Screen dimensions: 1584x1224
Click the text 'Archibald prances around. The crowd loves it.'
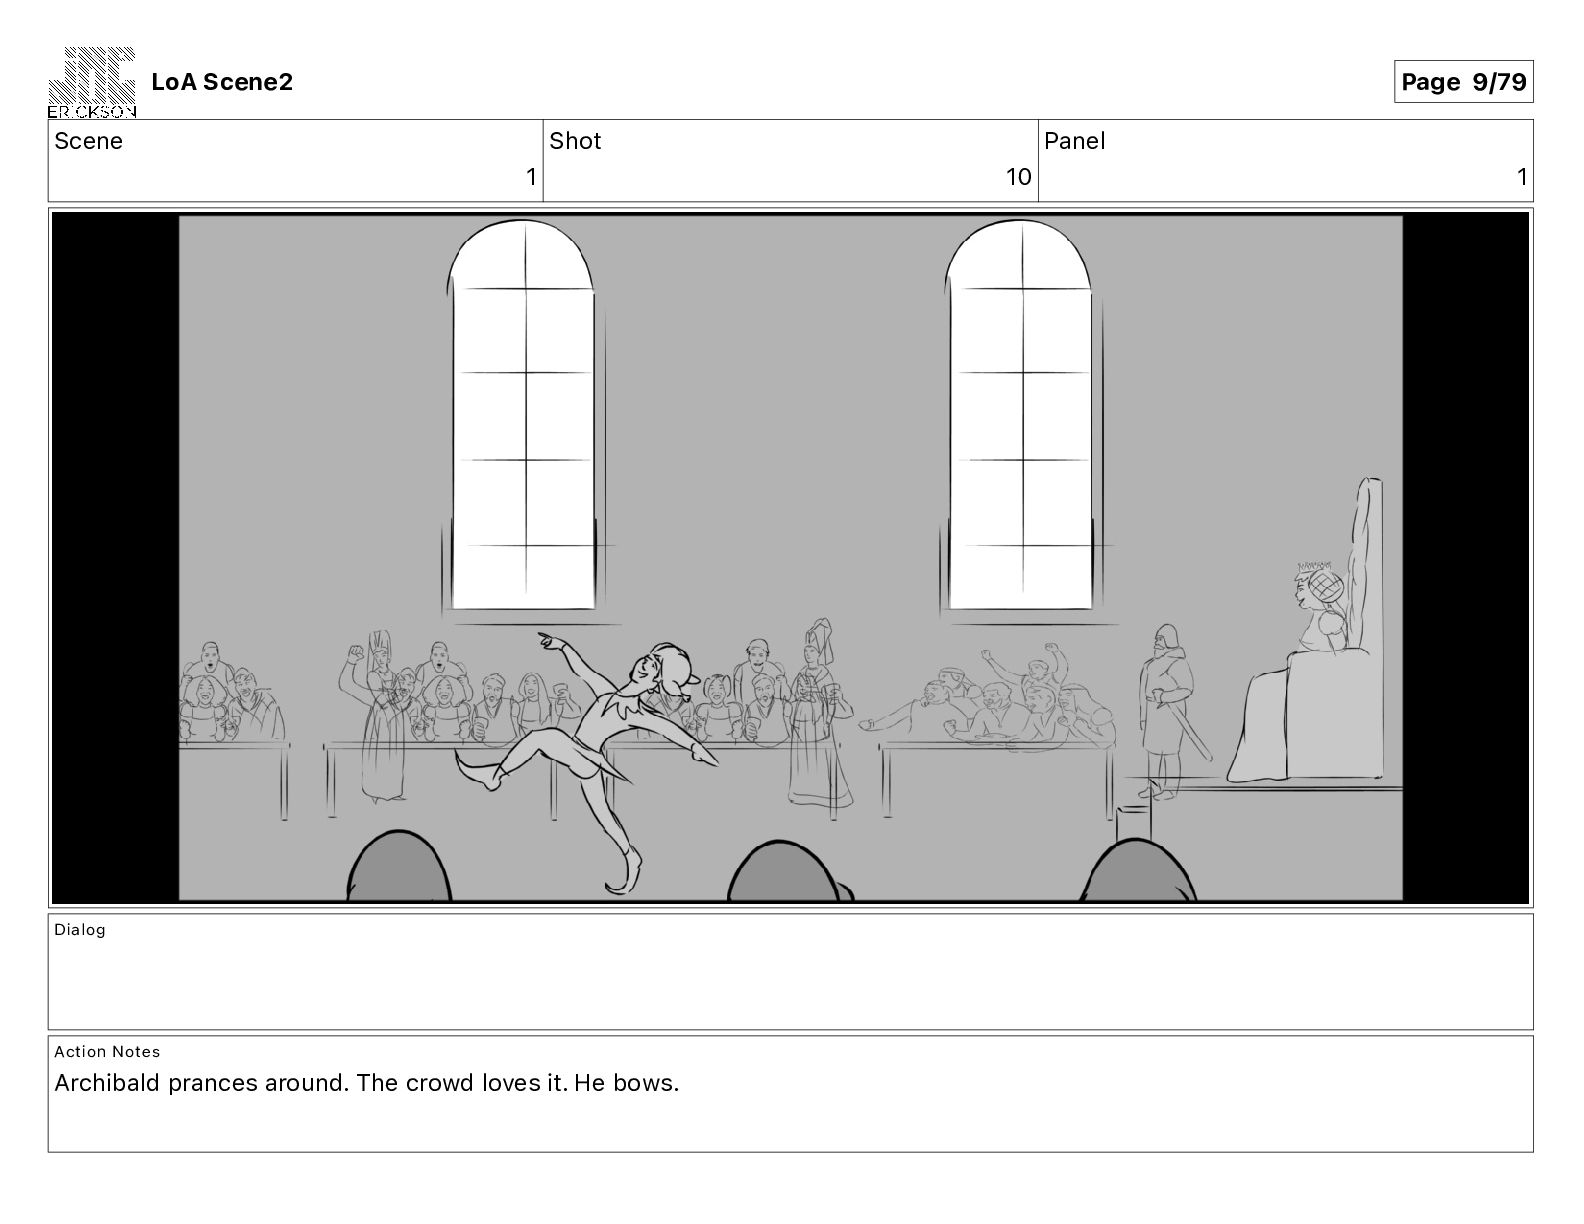(311, 1083)
